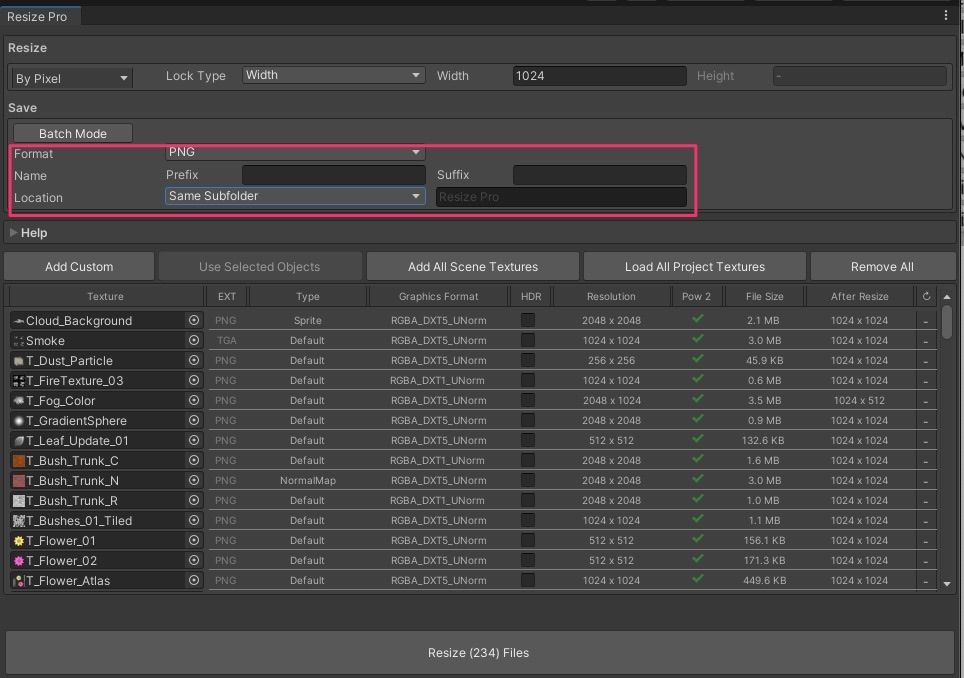Remove T_Bush_Trunk_N row with minus button
This screenshot has height=678, width=964.
[926, 481]
